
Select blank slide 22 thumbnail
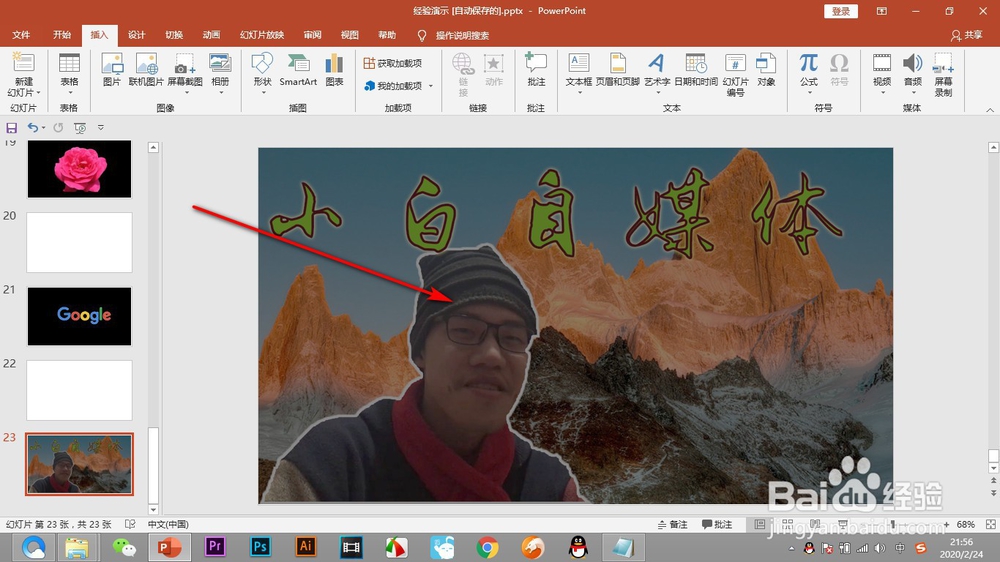point(79,390)
